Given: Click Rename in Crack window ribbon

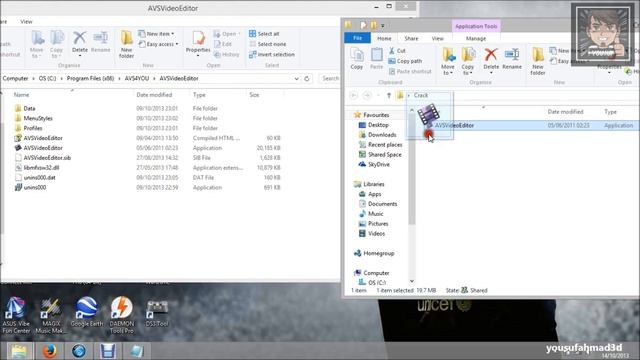Looking at the screenshot, I should pos(512,58).
